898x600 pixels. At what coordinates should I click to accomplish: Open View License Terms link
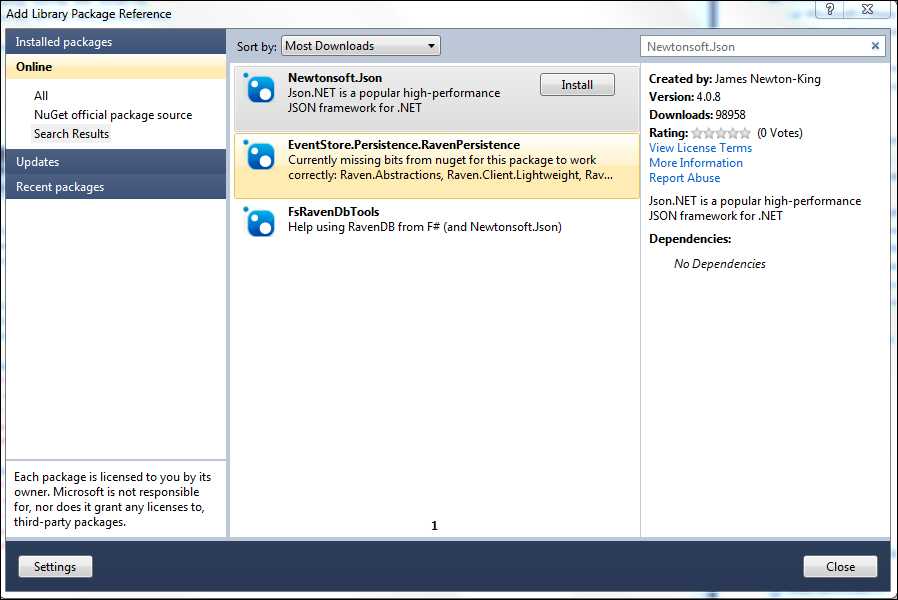coord(700,148)
